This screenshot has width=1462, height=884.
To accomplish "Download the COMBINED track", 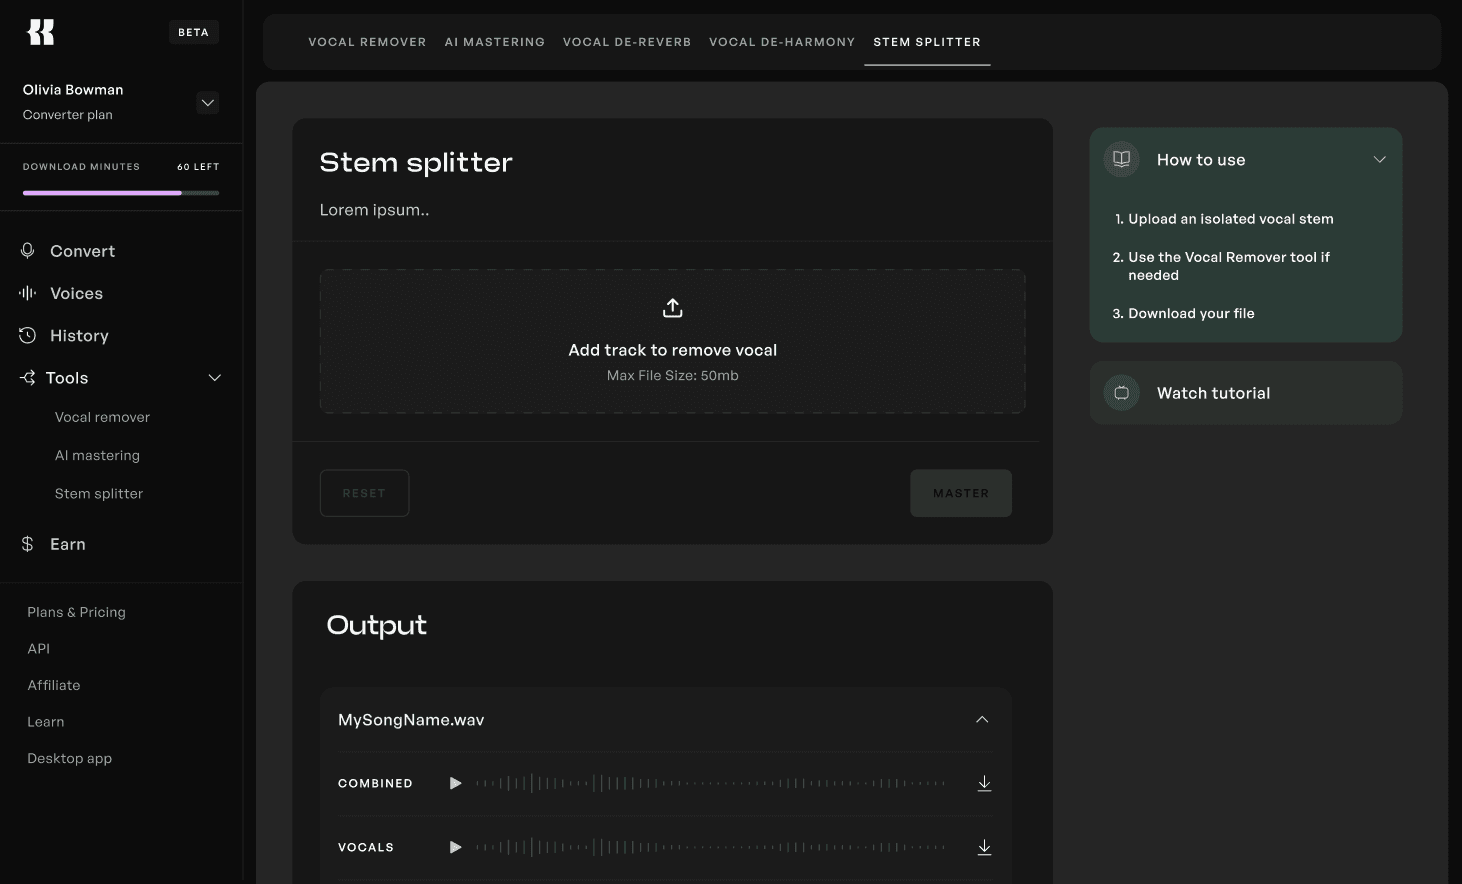I will (984, 783).
